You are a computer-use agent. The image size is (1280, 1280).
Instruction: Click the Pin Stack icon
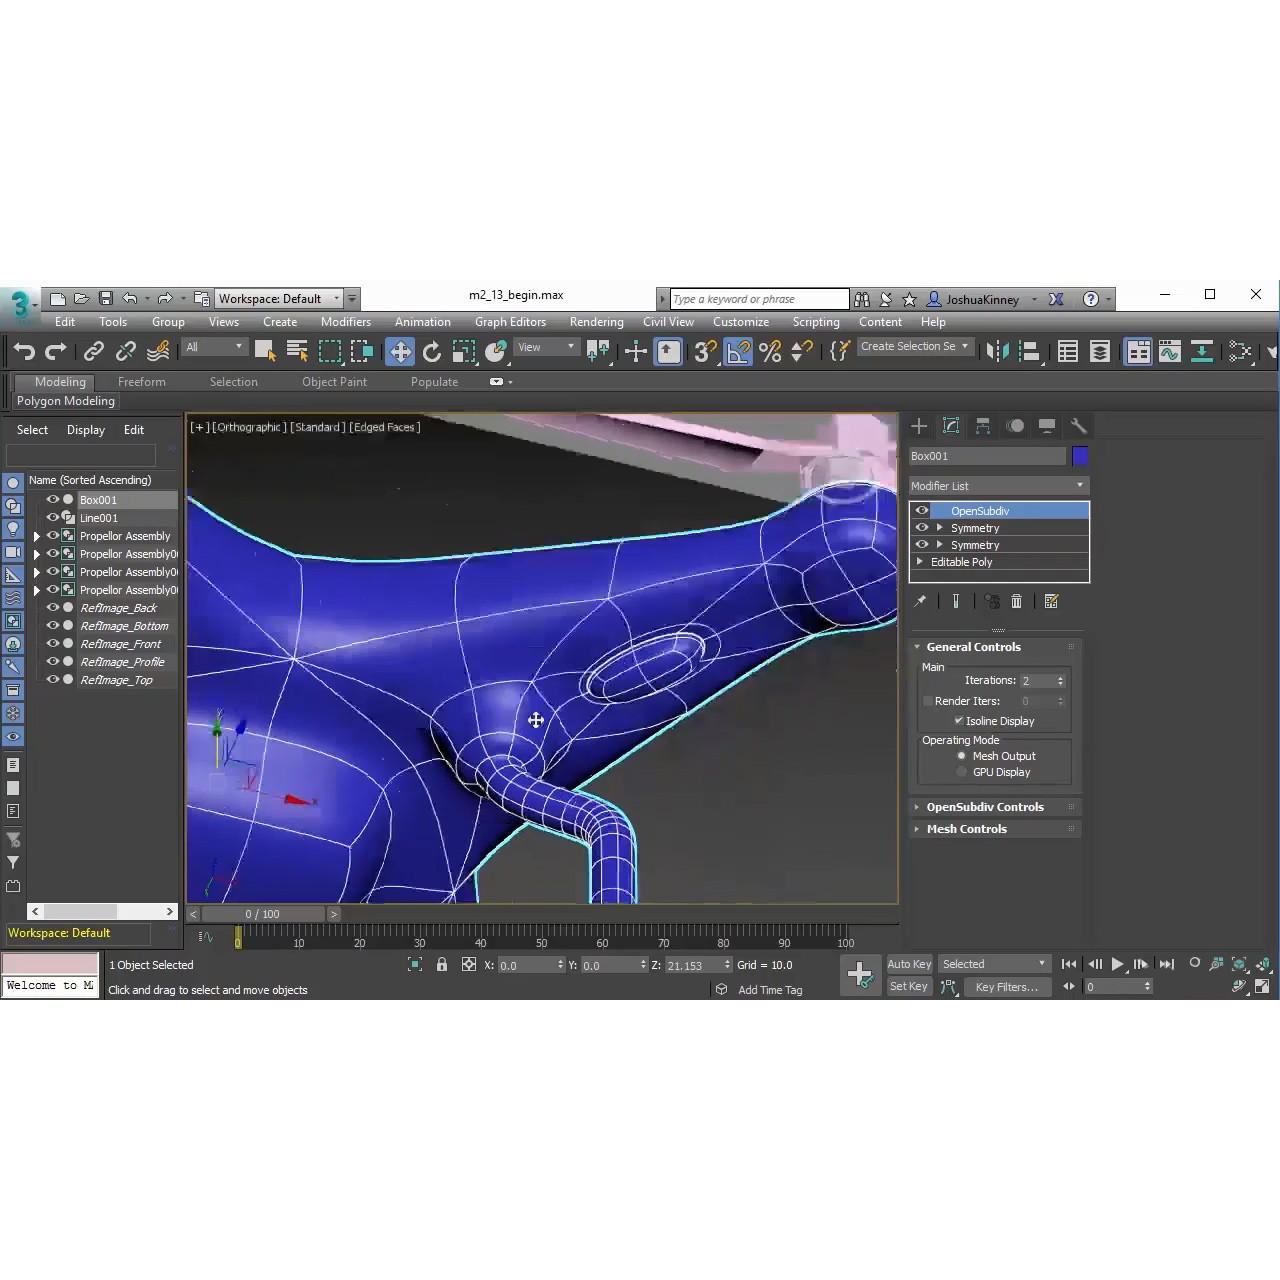coord(920,601)
